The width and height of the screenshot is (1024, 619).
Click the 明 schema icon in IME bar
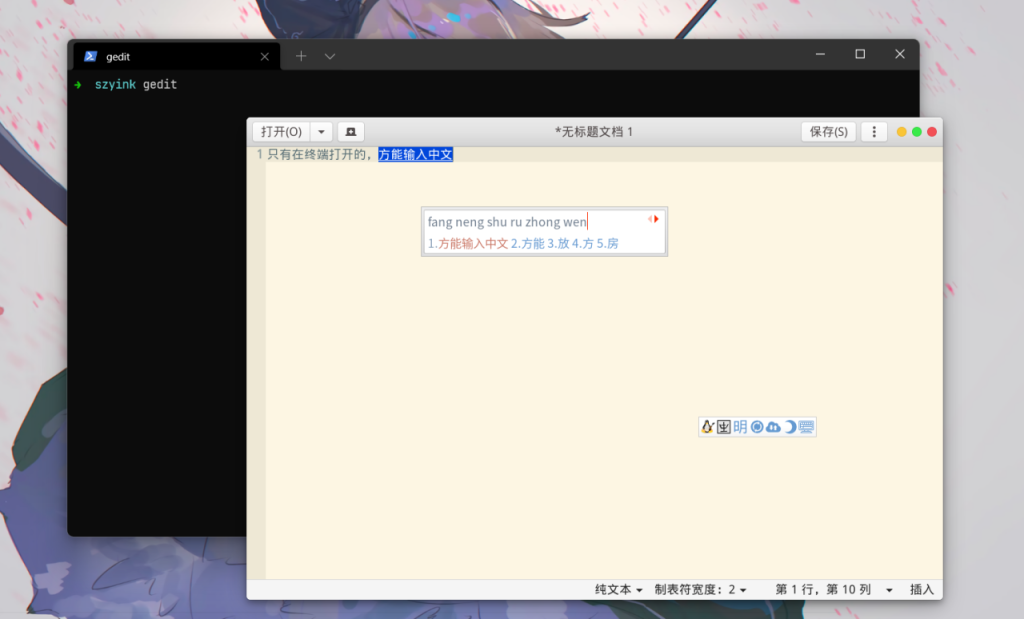[740, 427]
